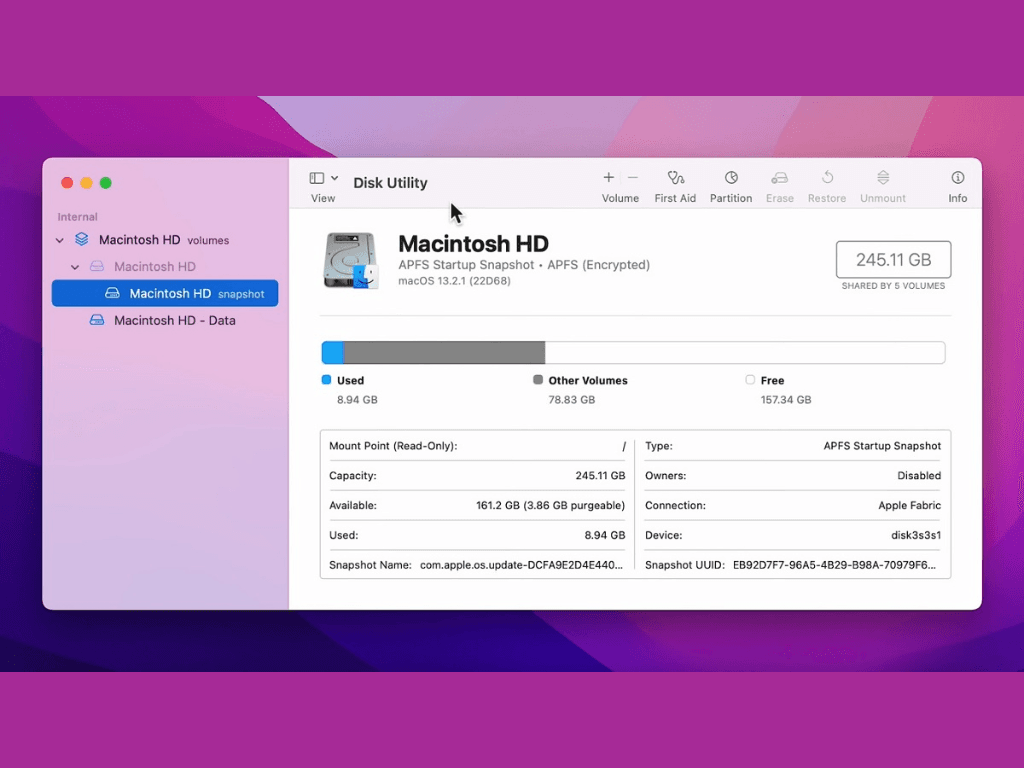The height and width of the screenshot is (768, 1024).
Task: Open the View dropdown chevron
Action: [335, 178]
